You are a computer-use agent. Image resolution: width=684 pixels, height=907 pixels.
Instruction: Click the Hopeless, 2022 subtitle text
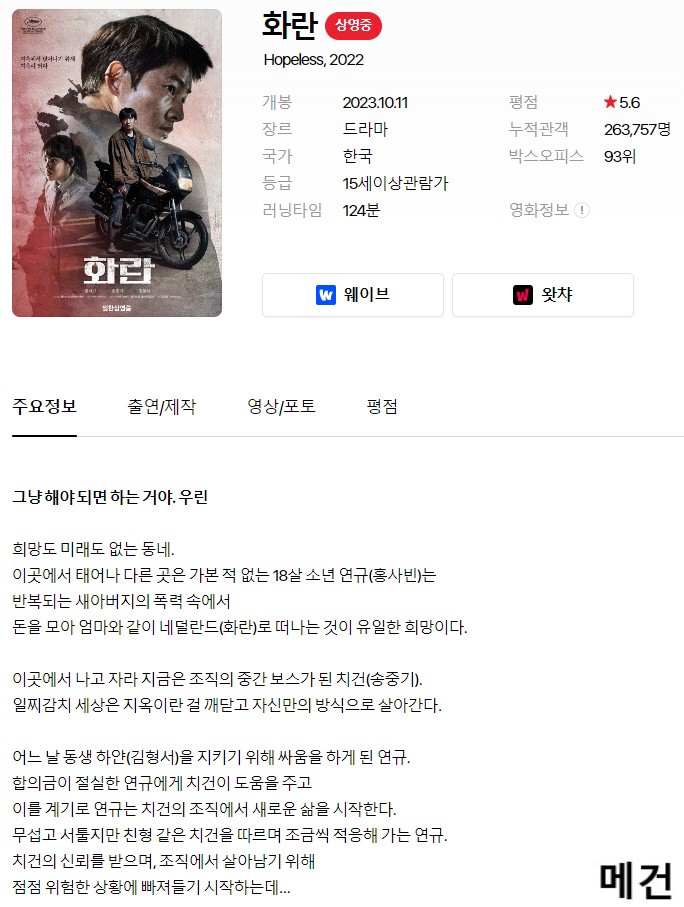tap(314, 60)
